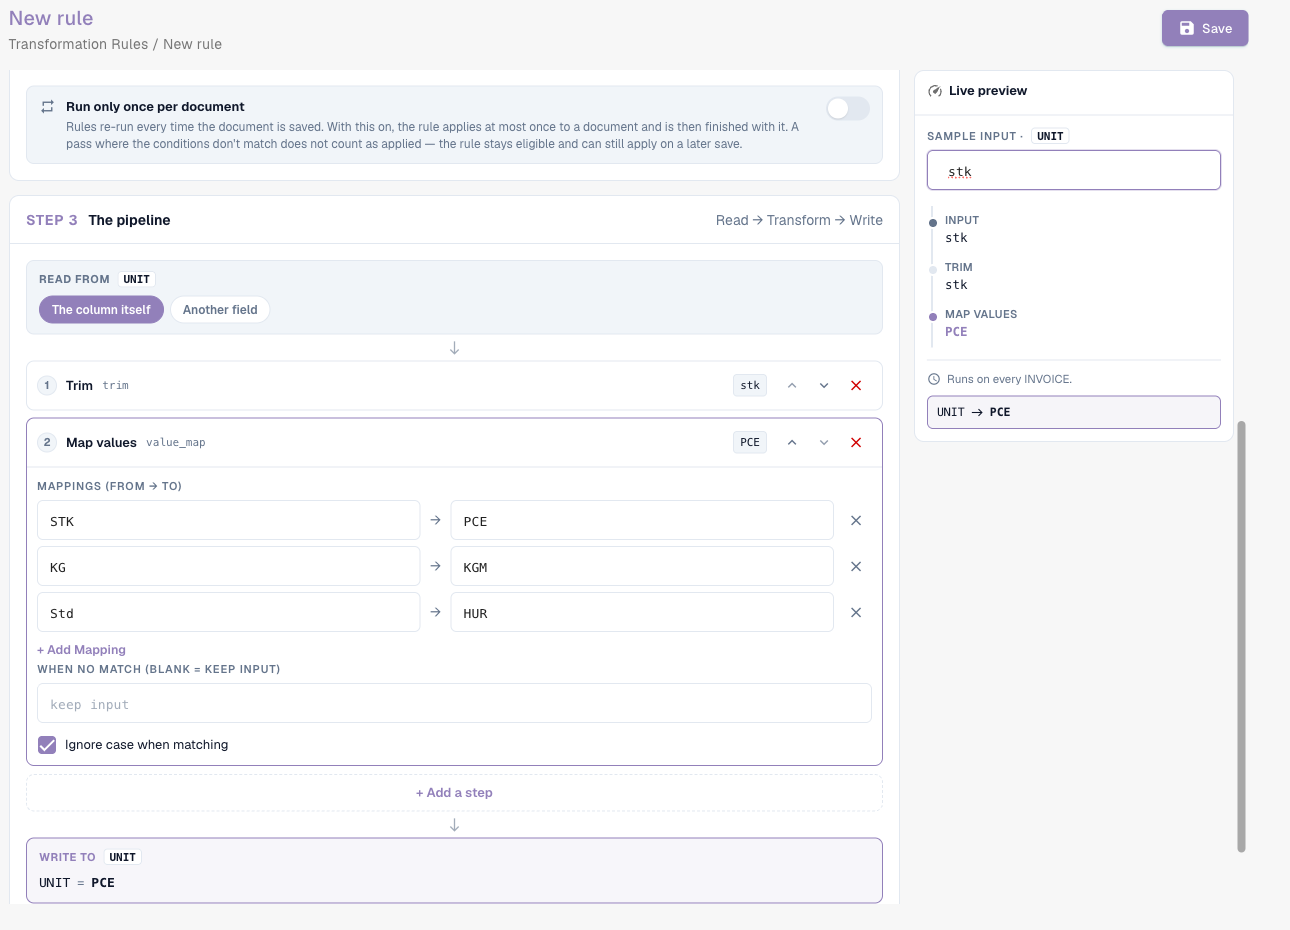Edit the Std mapping source field
Viewport: 1290px width, 930px height.
228,613
